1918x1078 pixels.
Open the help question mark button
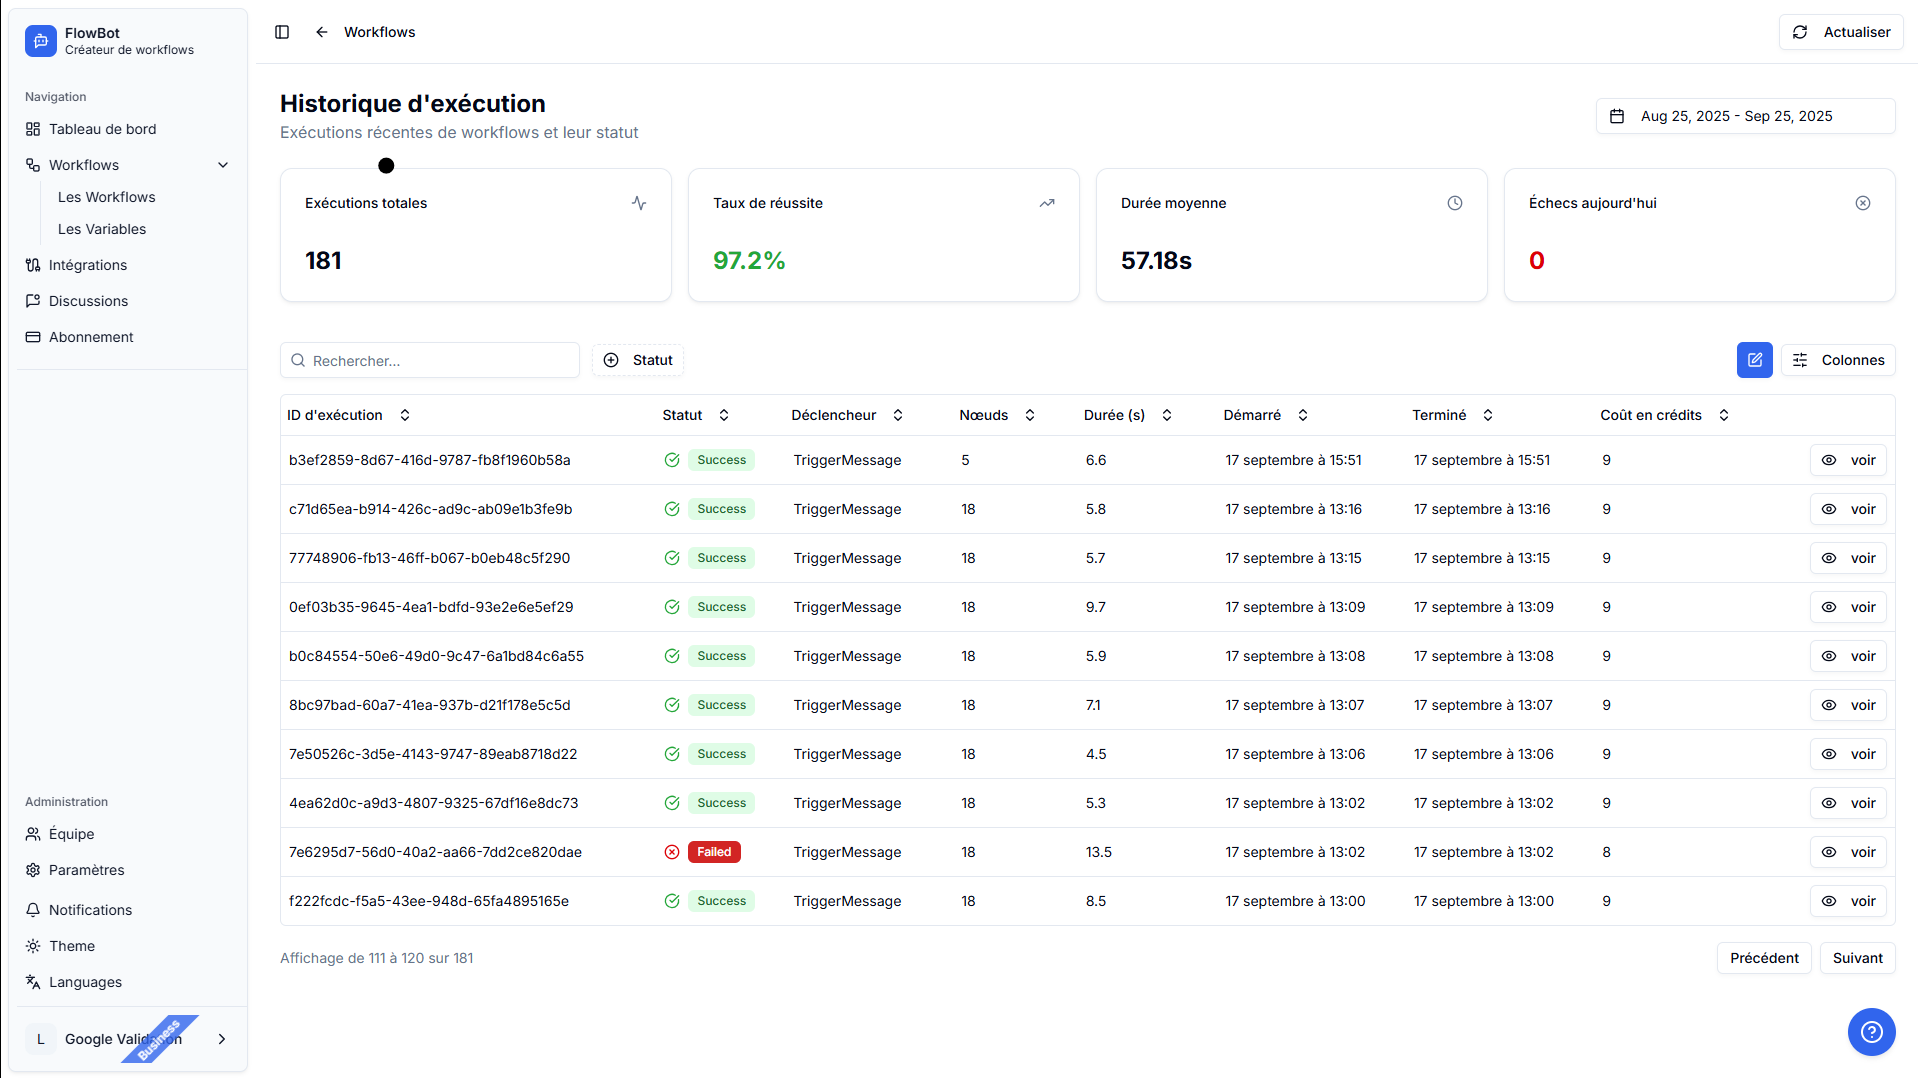tap(1871, 1031)
